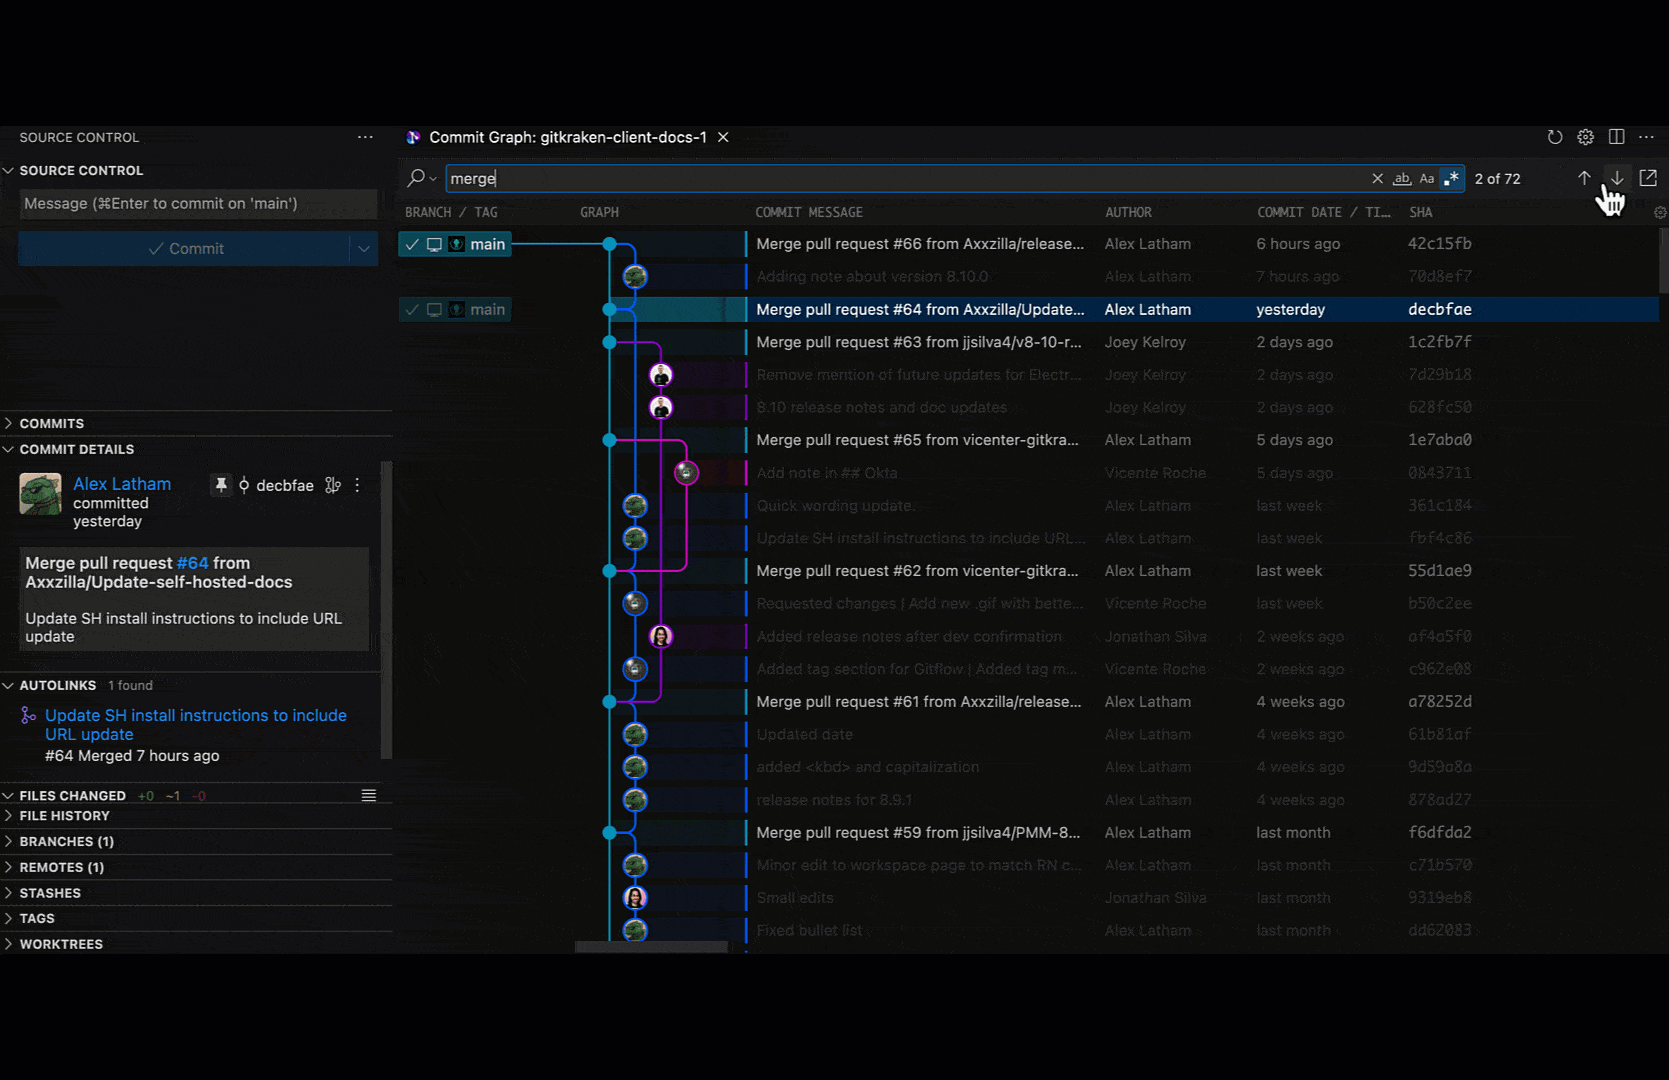This screenshot has width=1669, height=1080.
Task: Refresh the Commit Graph
Action: pyautogui.click(x=1554, y=137)
